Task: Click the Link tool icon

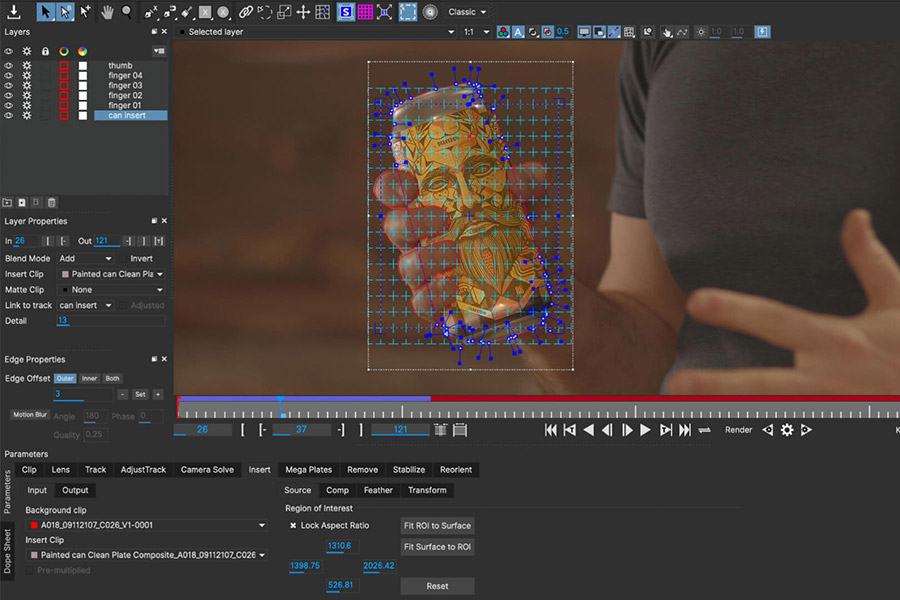Action: click(x=245, y=11)
